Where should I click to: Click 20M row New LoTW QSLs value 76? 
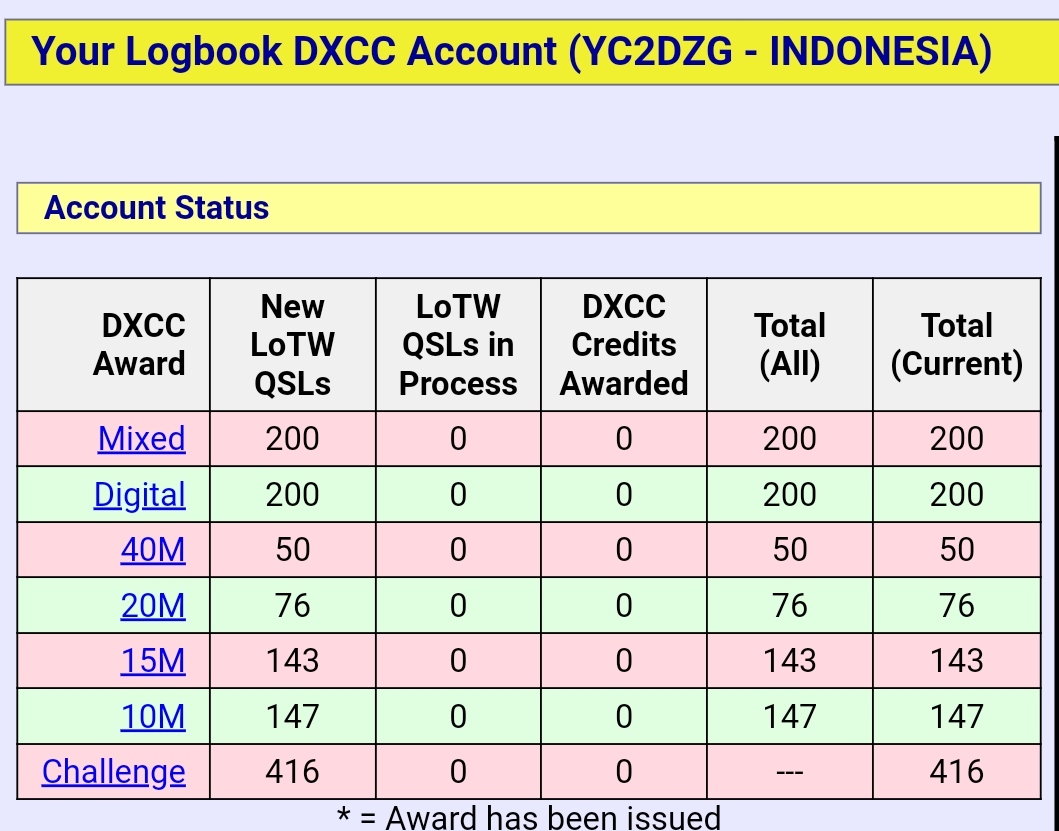click(x=292, y=605)
